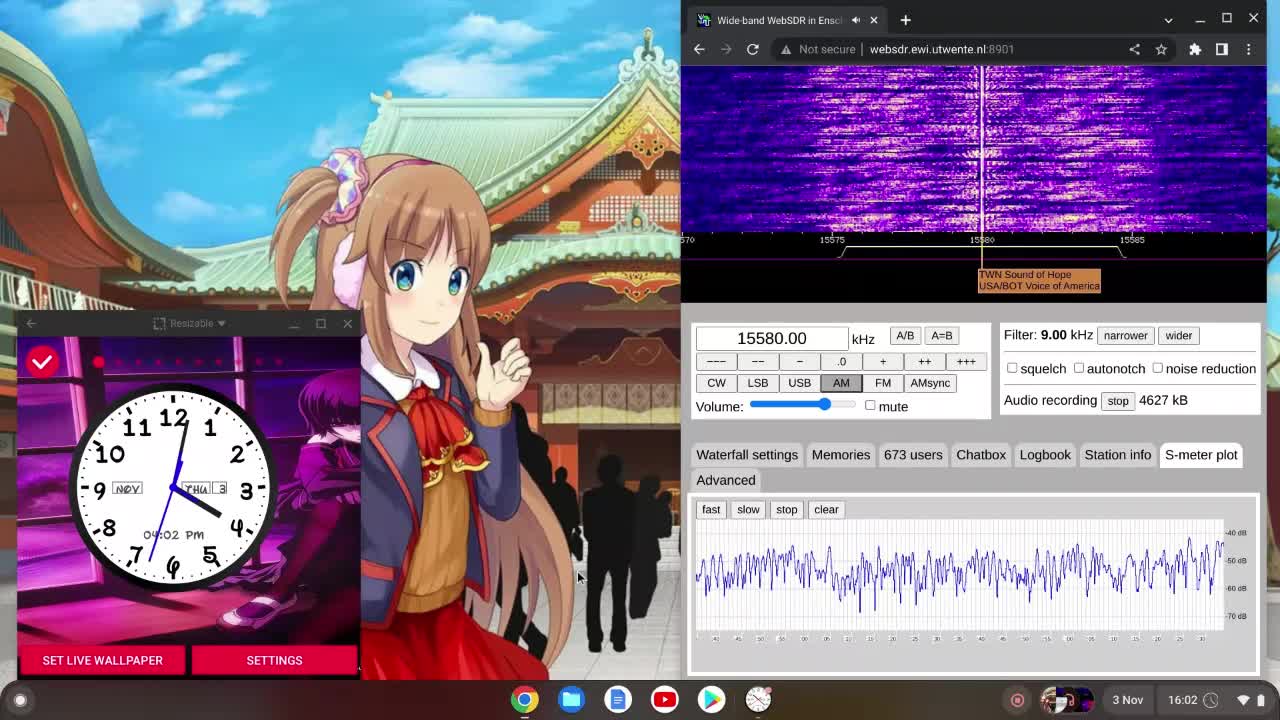
Task: Click SET LIVE WALLPAPER button
Action: coord(102,660)
